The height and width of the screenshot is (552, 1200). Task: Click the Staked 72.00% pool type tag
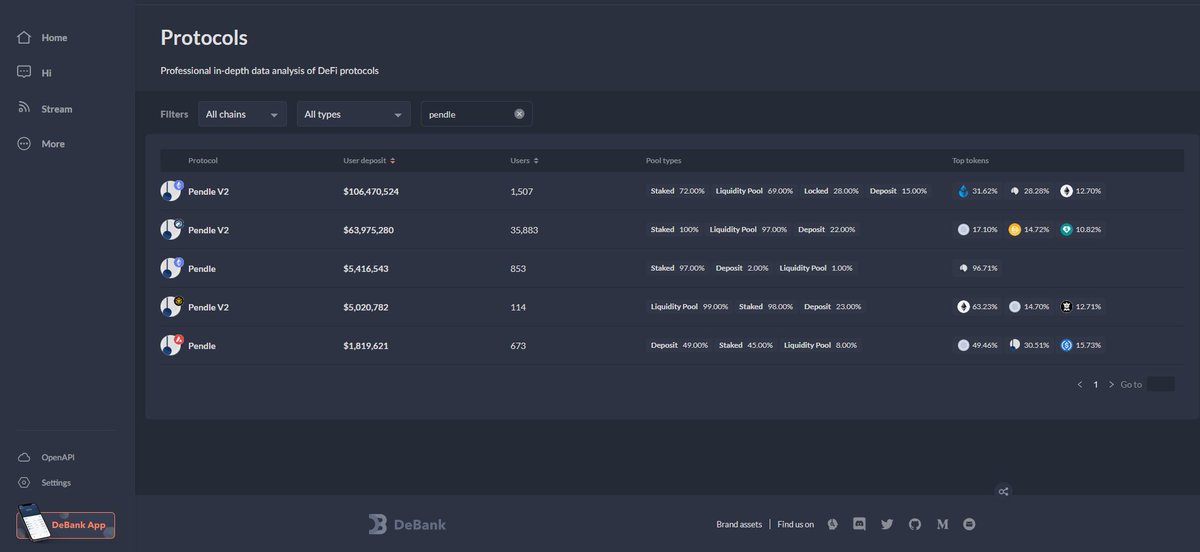677,191
